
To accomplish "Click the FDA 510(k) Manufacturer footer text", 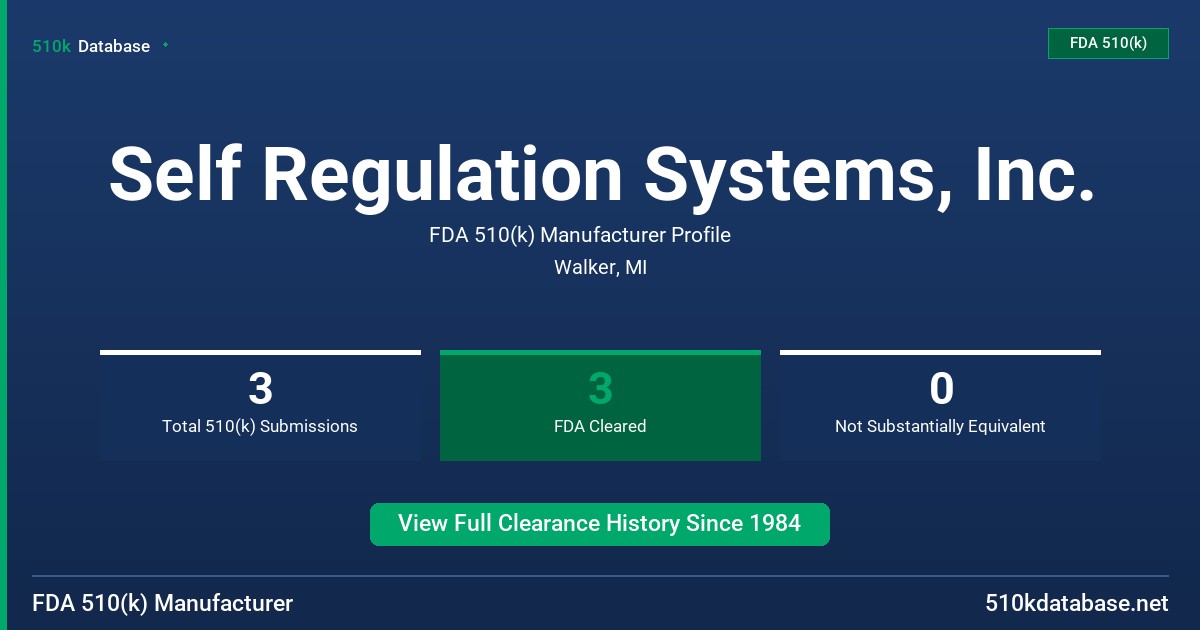I will tap(163, 604).
